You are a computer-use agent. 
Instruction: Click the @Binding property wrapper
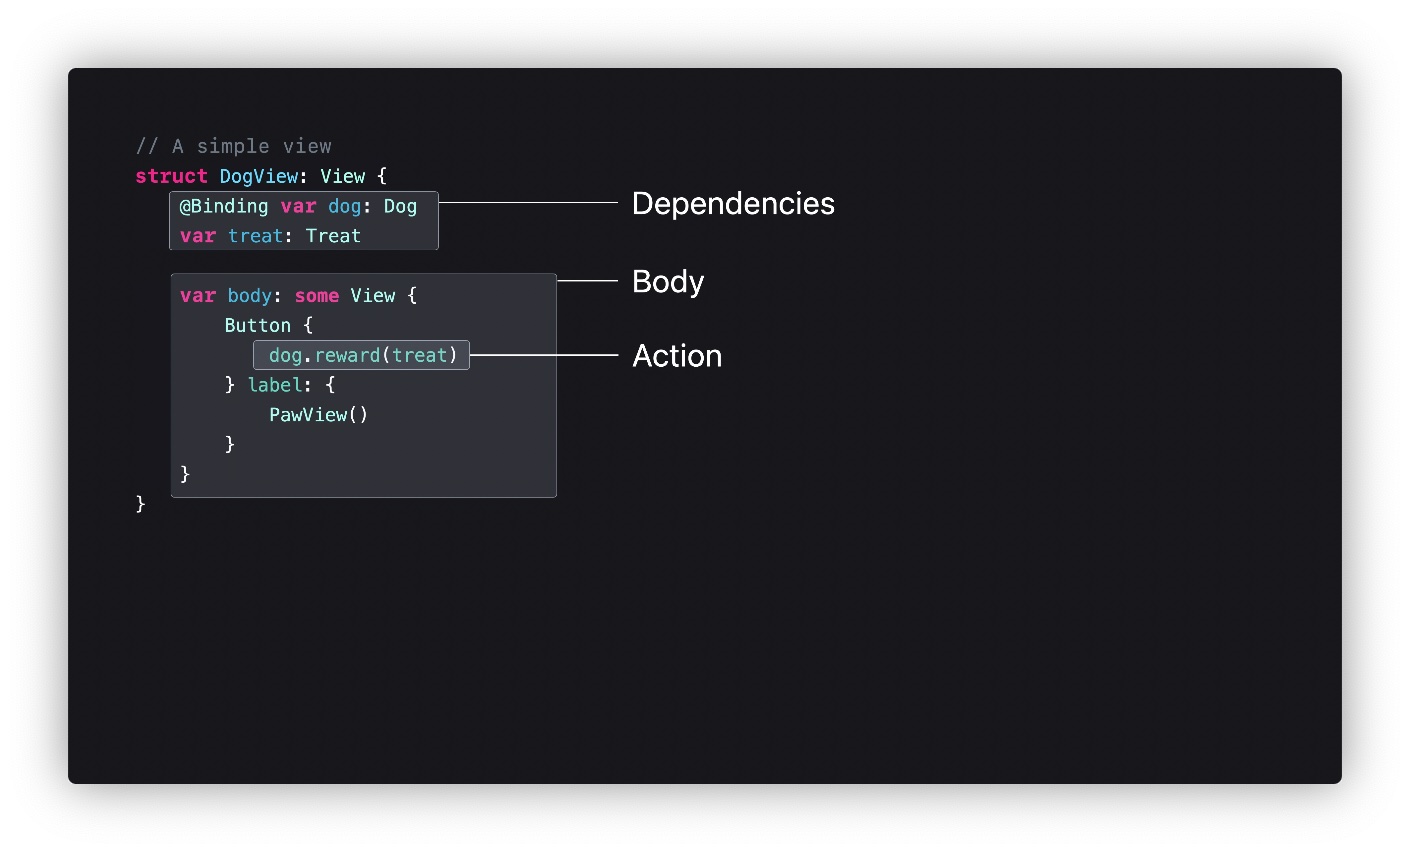click(224, 207)
